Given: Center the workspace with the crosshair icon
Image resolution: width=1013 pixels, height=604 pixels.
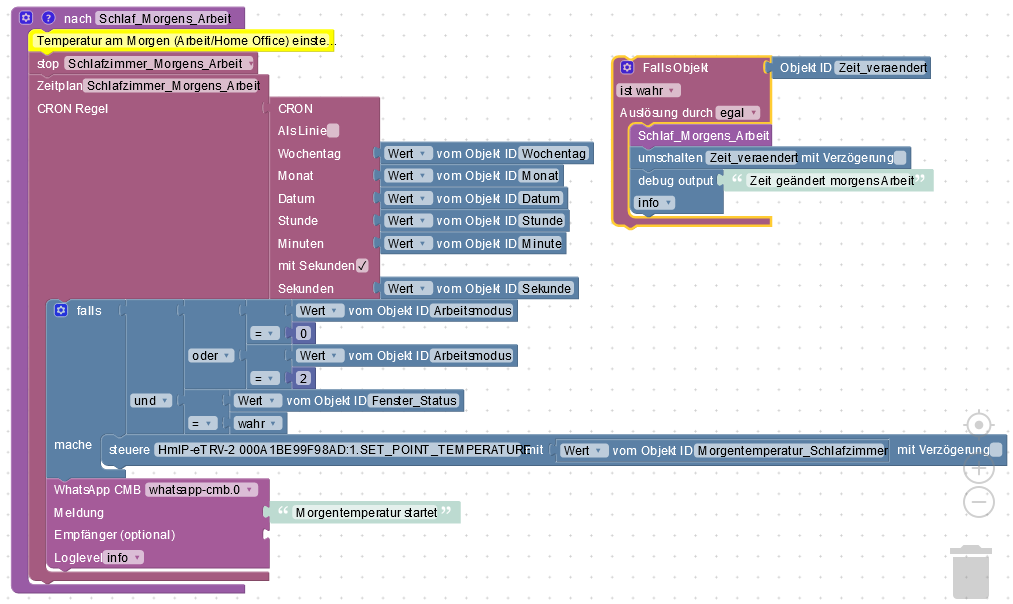Looking at the screenshot, I should [979, 425].
